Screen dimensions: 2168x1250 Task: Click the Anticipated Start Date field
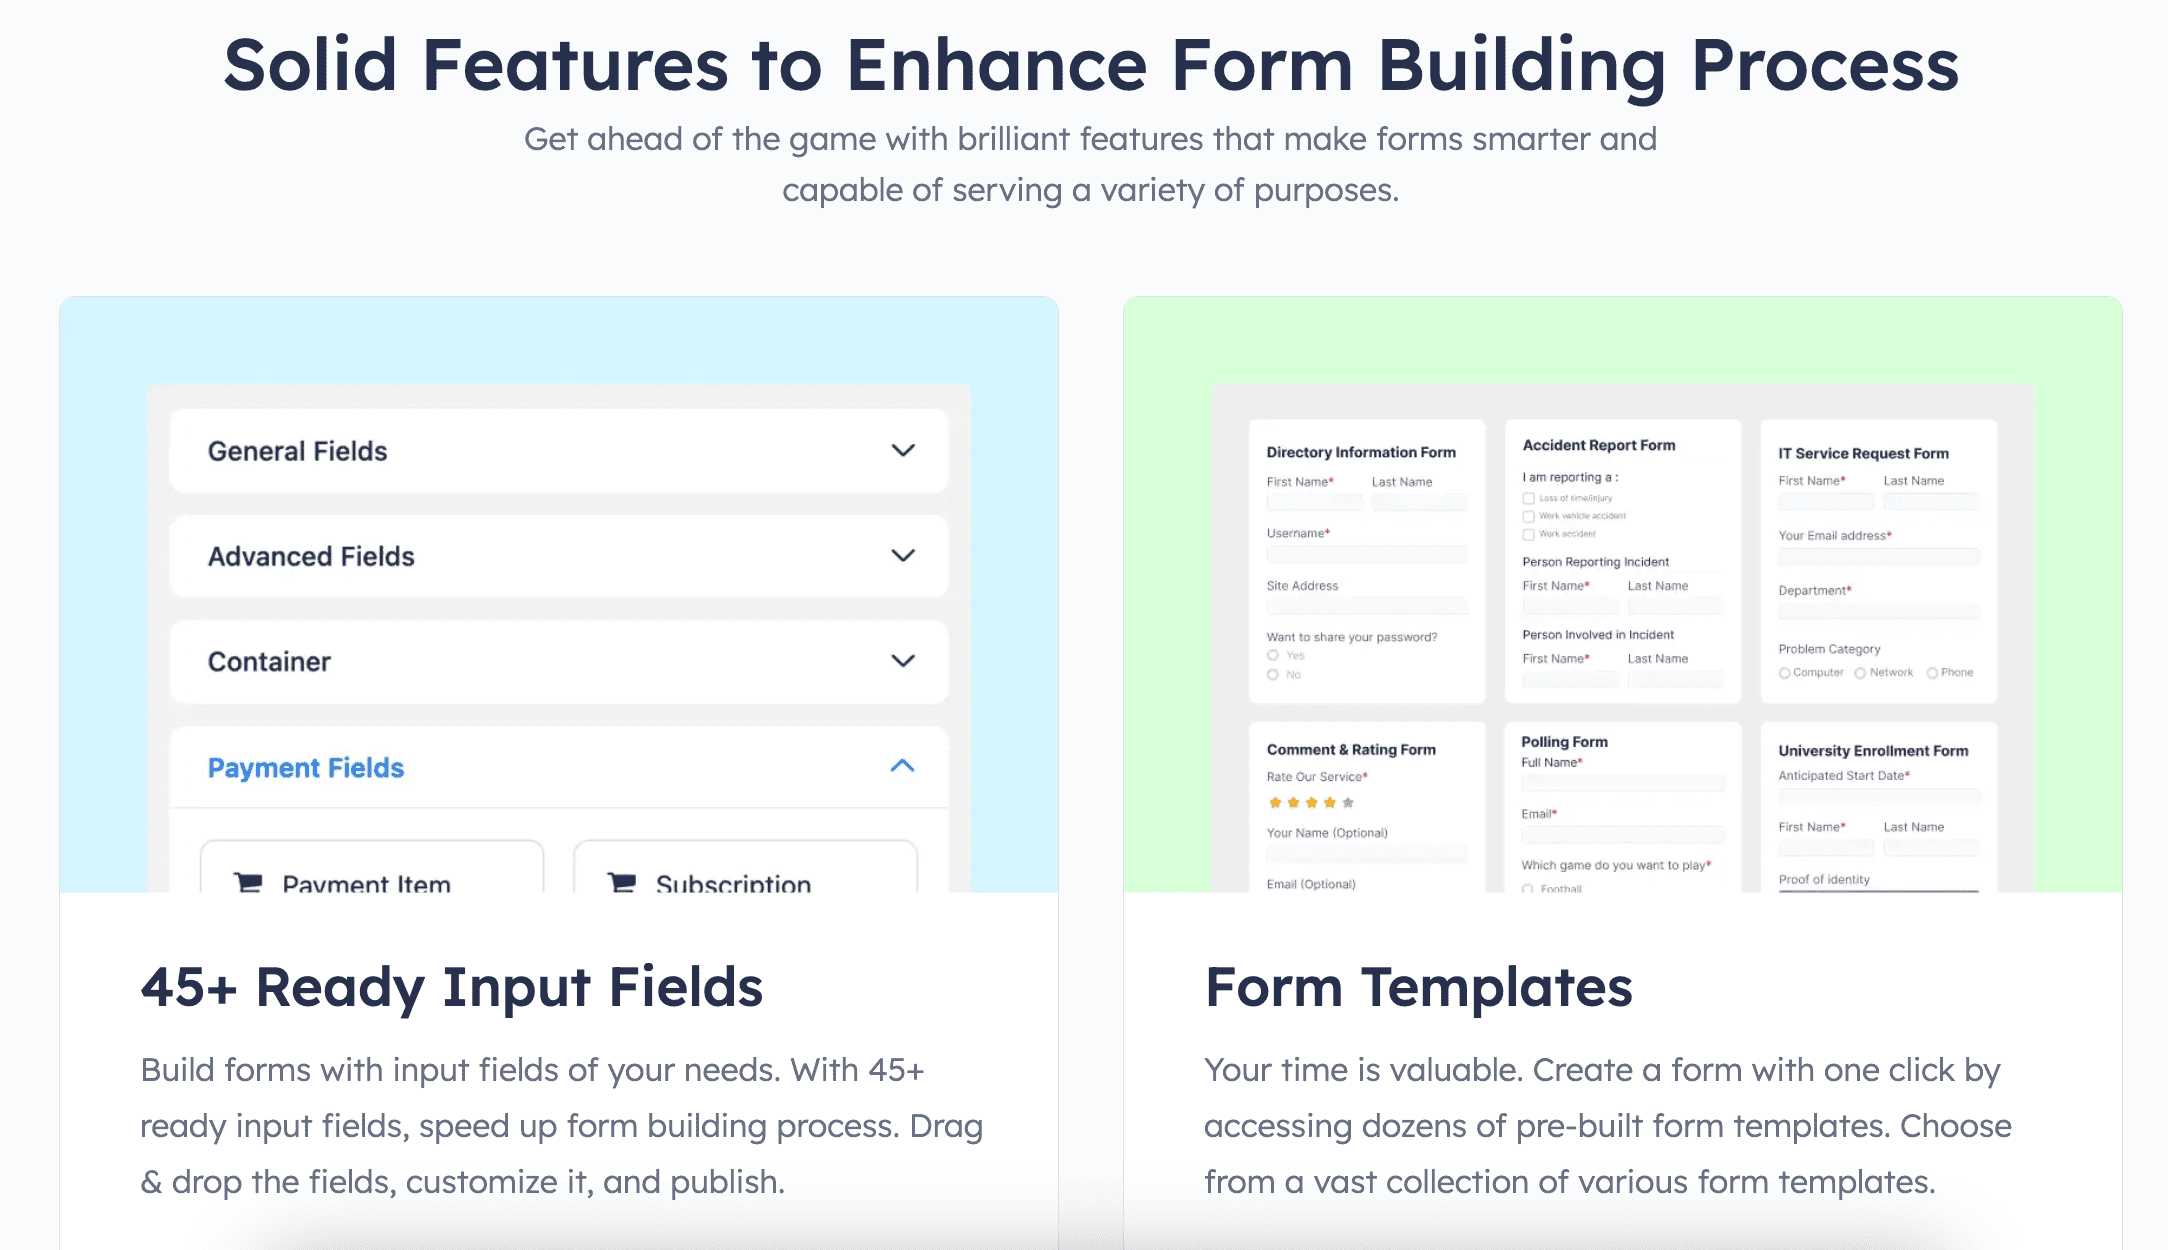tap(1879, 797)
